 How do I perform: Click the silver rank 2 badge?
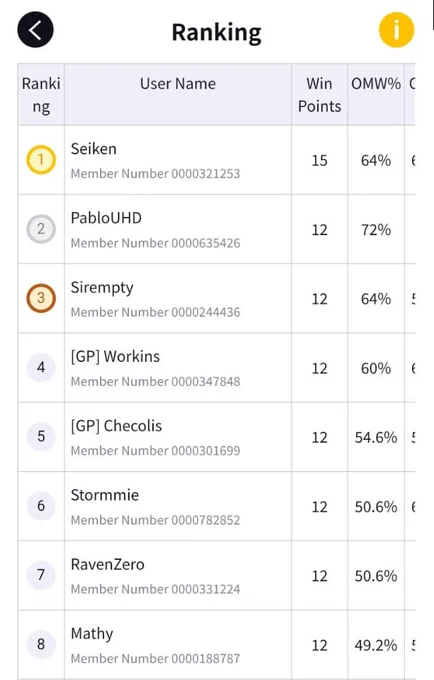pyautogui.click(x=41, y=229)
